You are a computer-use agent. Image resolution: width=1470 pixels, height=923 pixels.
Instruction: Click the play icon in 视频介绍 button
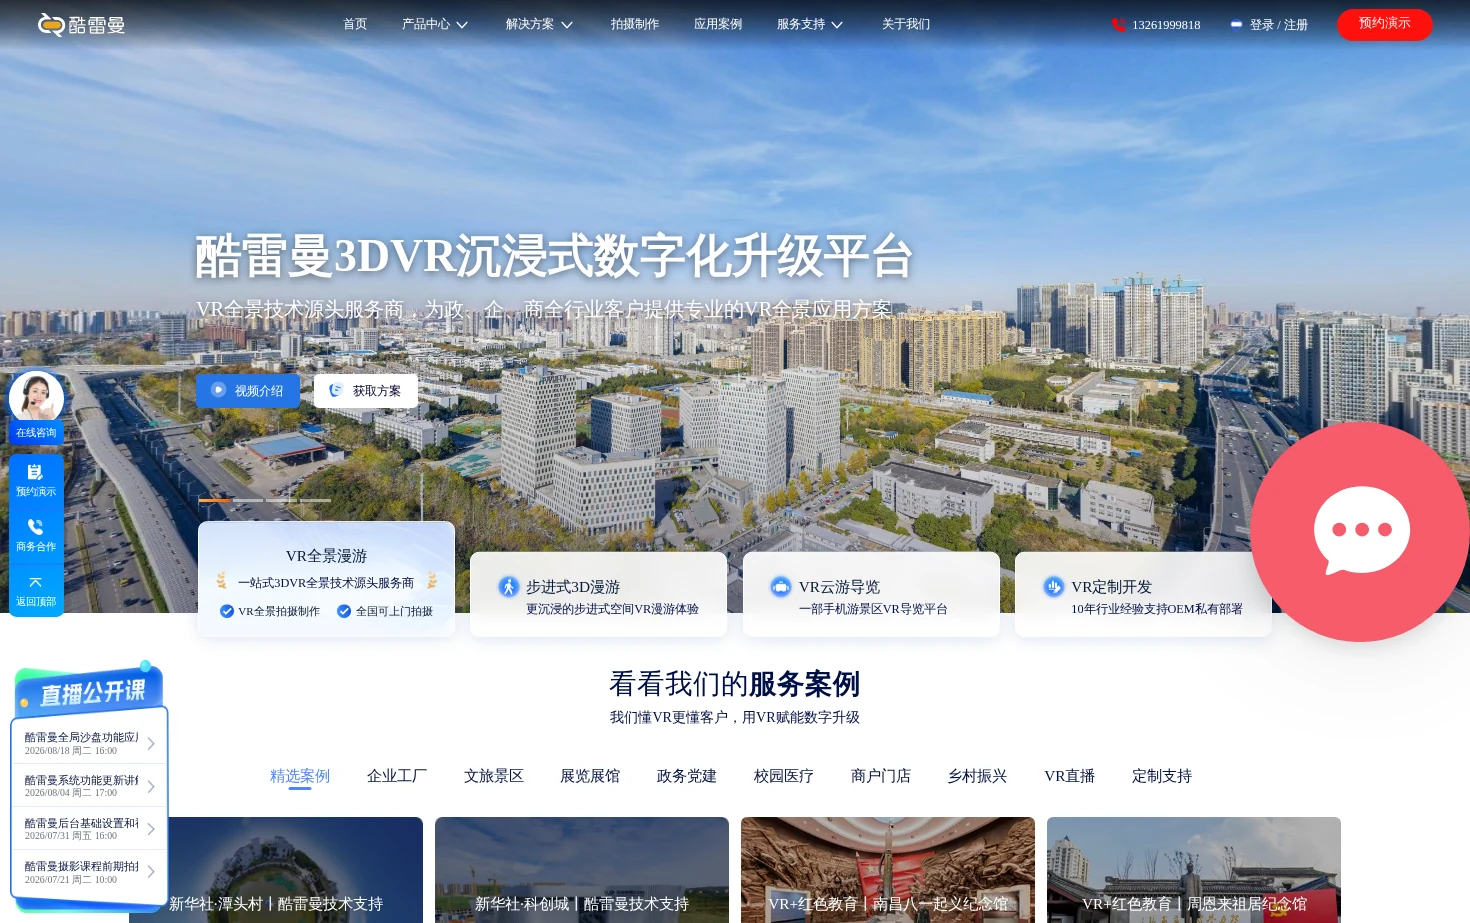click(218, 390)
